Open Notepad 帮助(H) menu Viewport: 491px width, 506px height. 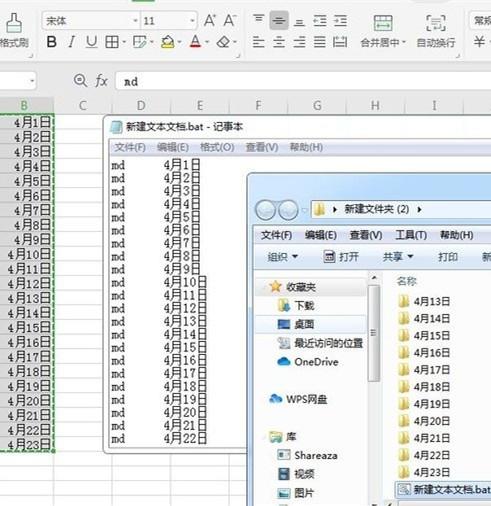pos(306,147)
